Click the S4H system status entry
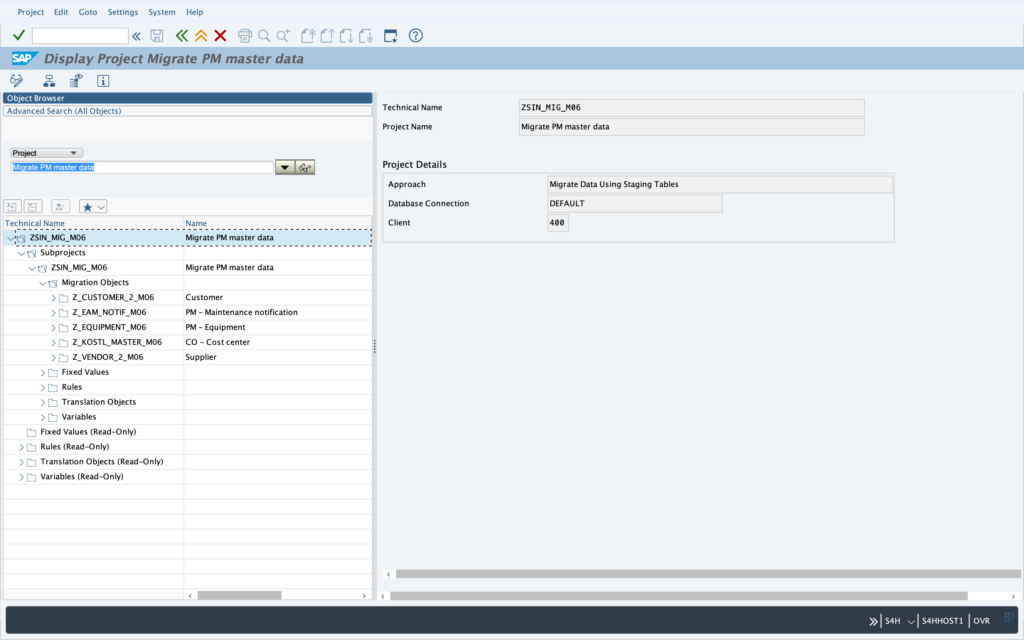This screenshot has height=640, width=1024. click(x=893, y=621)
